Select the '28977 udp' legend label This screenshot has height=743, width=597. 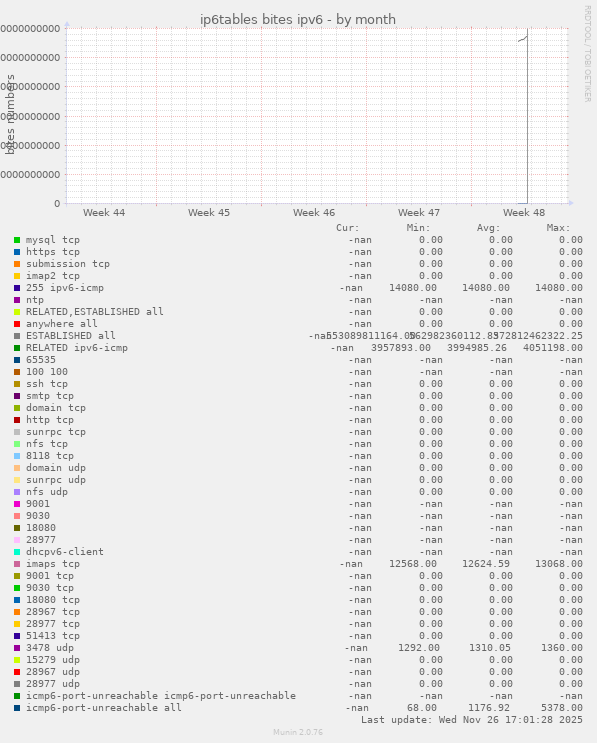53,684
